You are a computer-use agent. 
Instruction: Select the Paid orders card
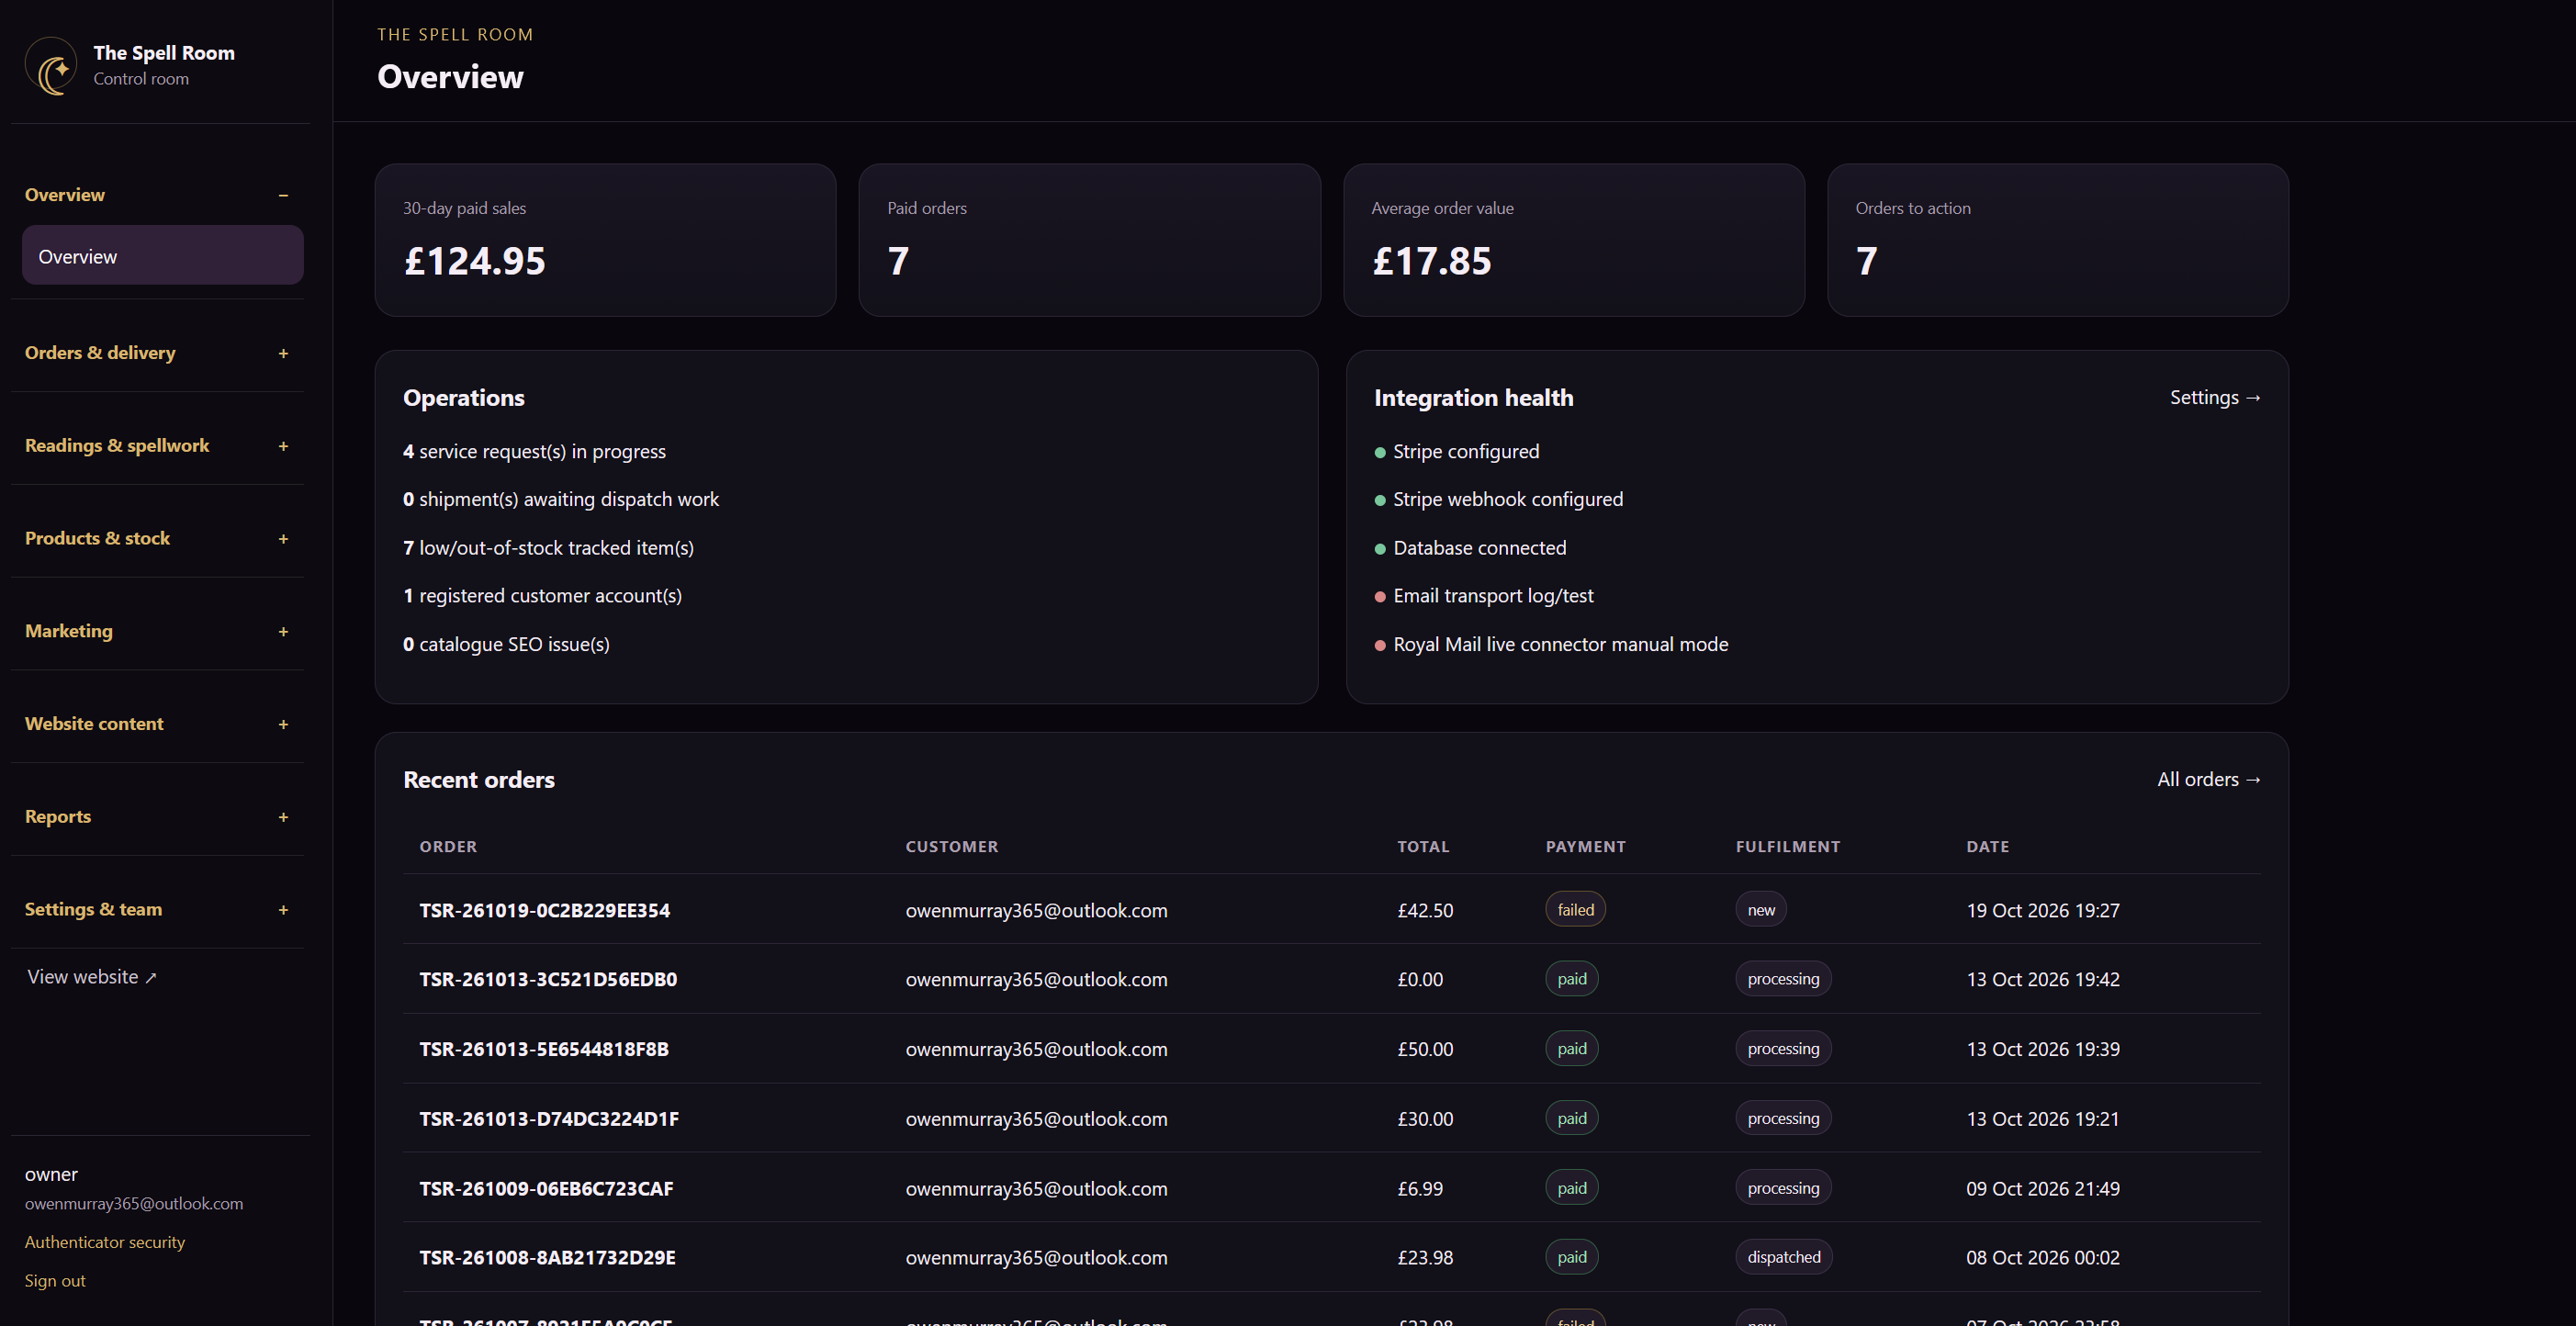coord(1089,240)
